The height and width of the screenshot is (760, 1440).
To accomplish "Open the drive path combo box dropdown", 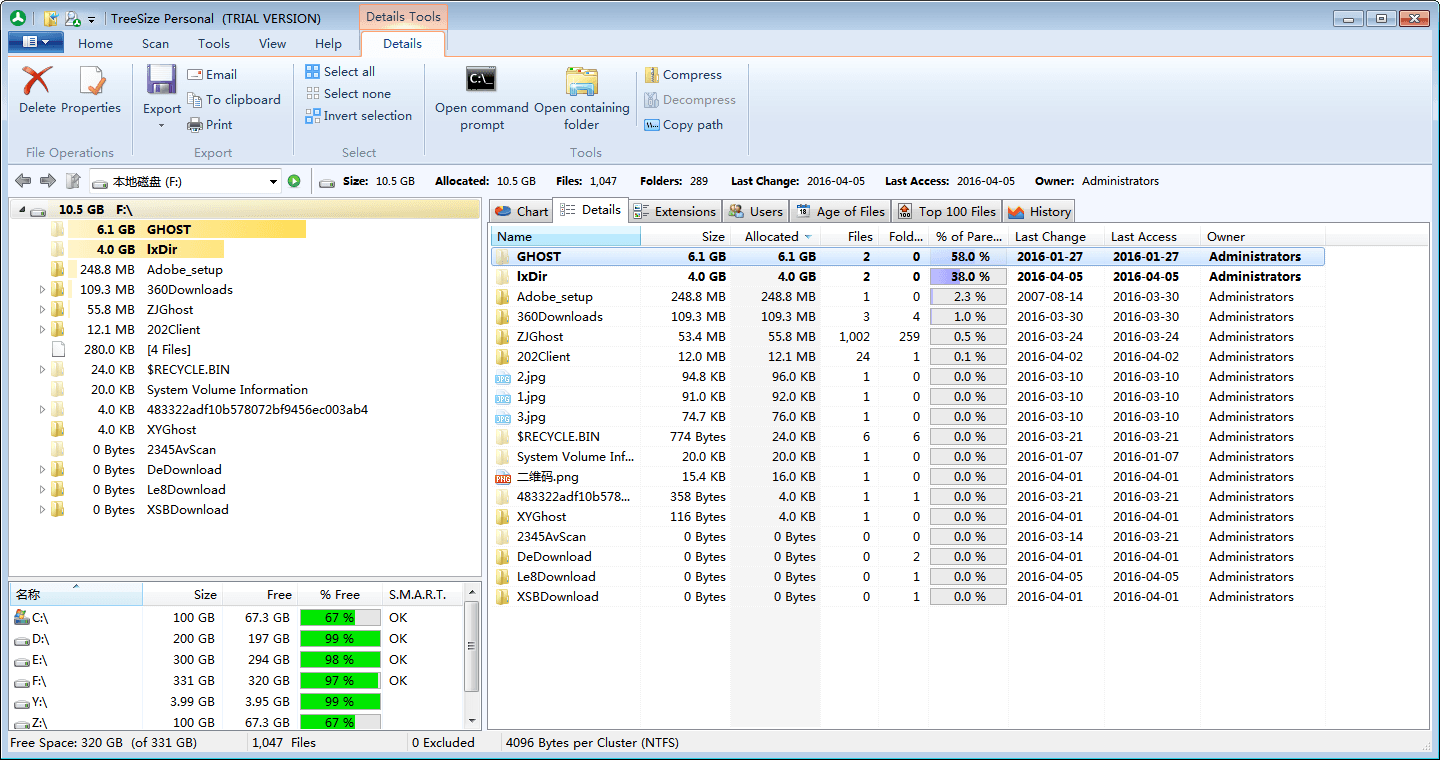I will 274,181.
